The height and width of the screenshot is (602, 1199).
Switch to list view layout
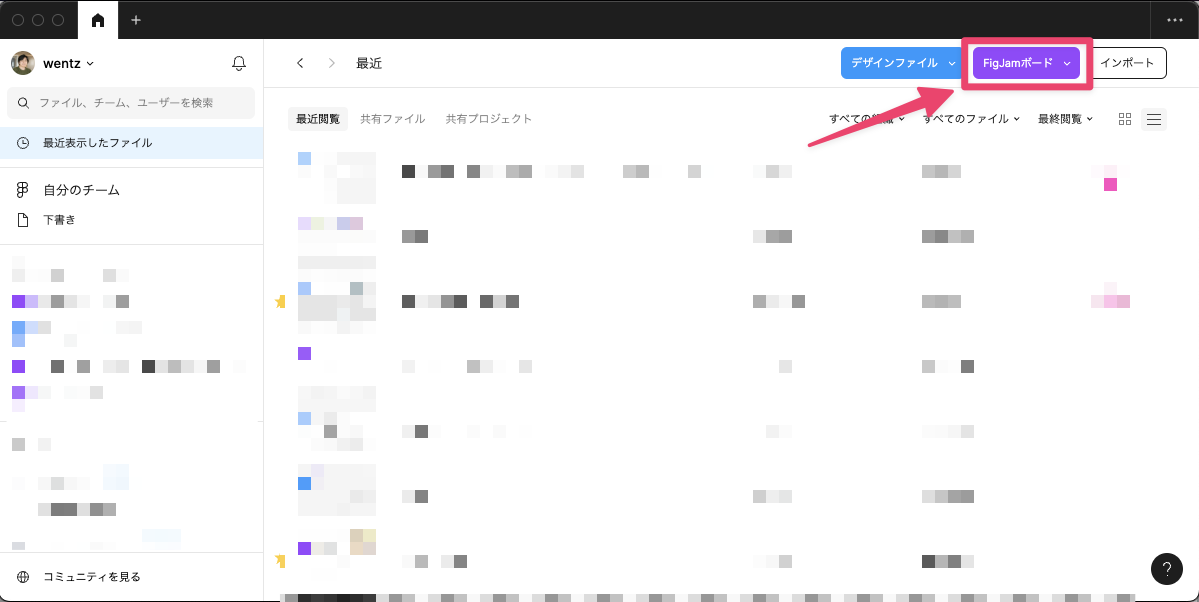[1154, 119]
